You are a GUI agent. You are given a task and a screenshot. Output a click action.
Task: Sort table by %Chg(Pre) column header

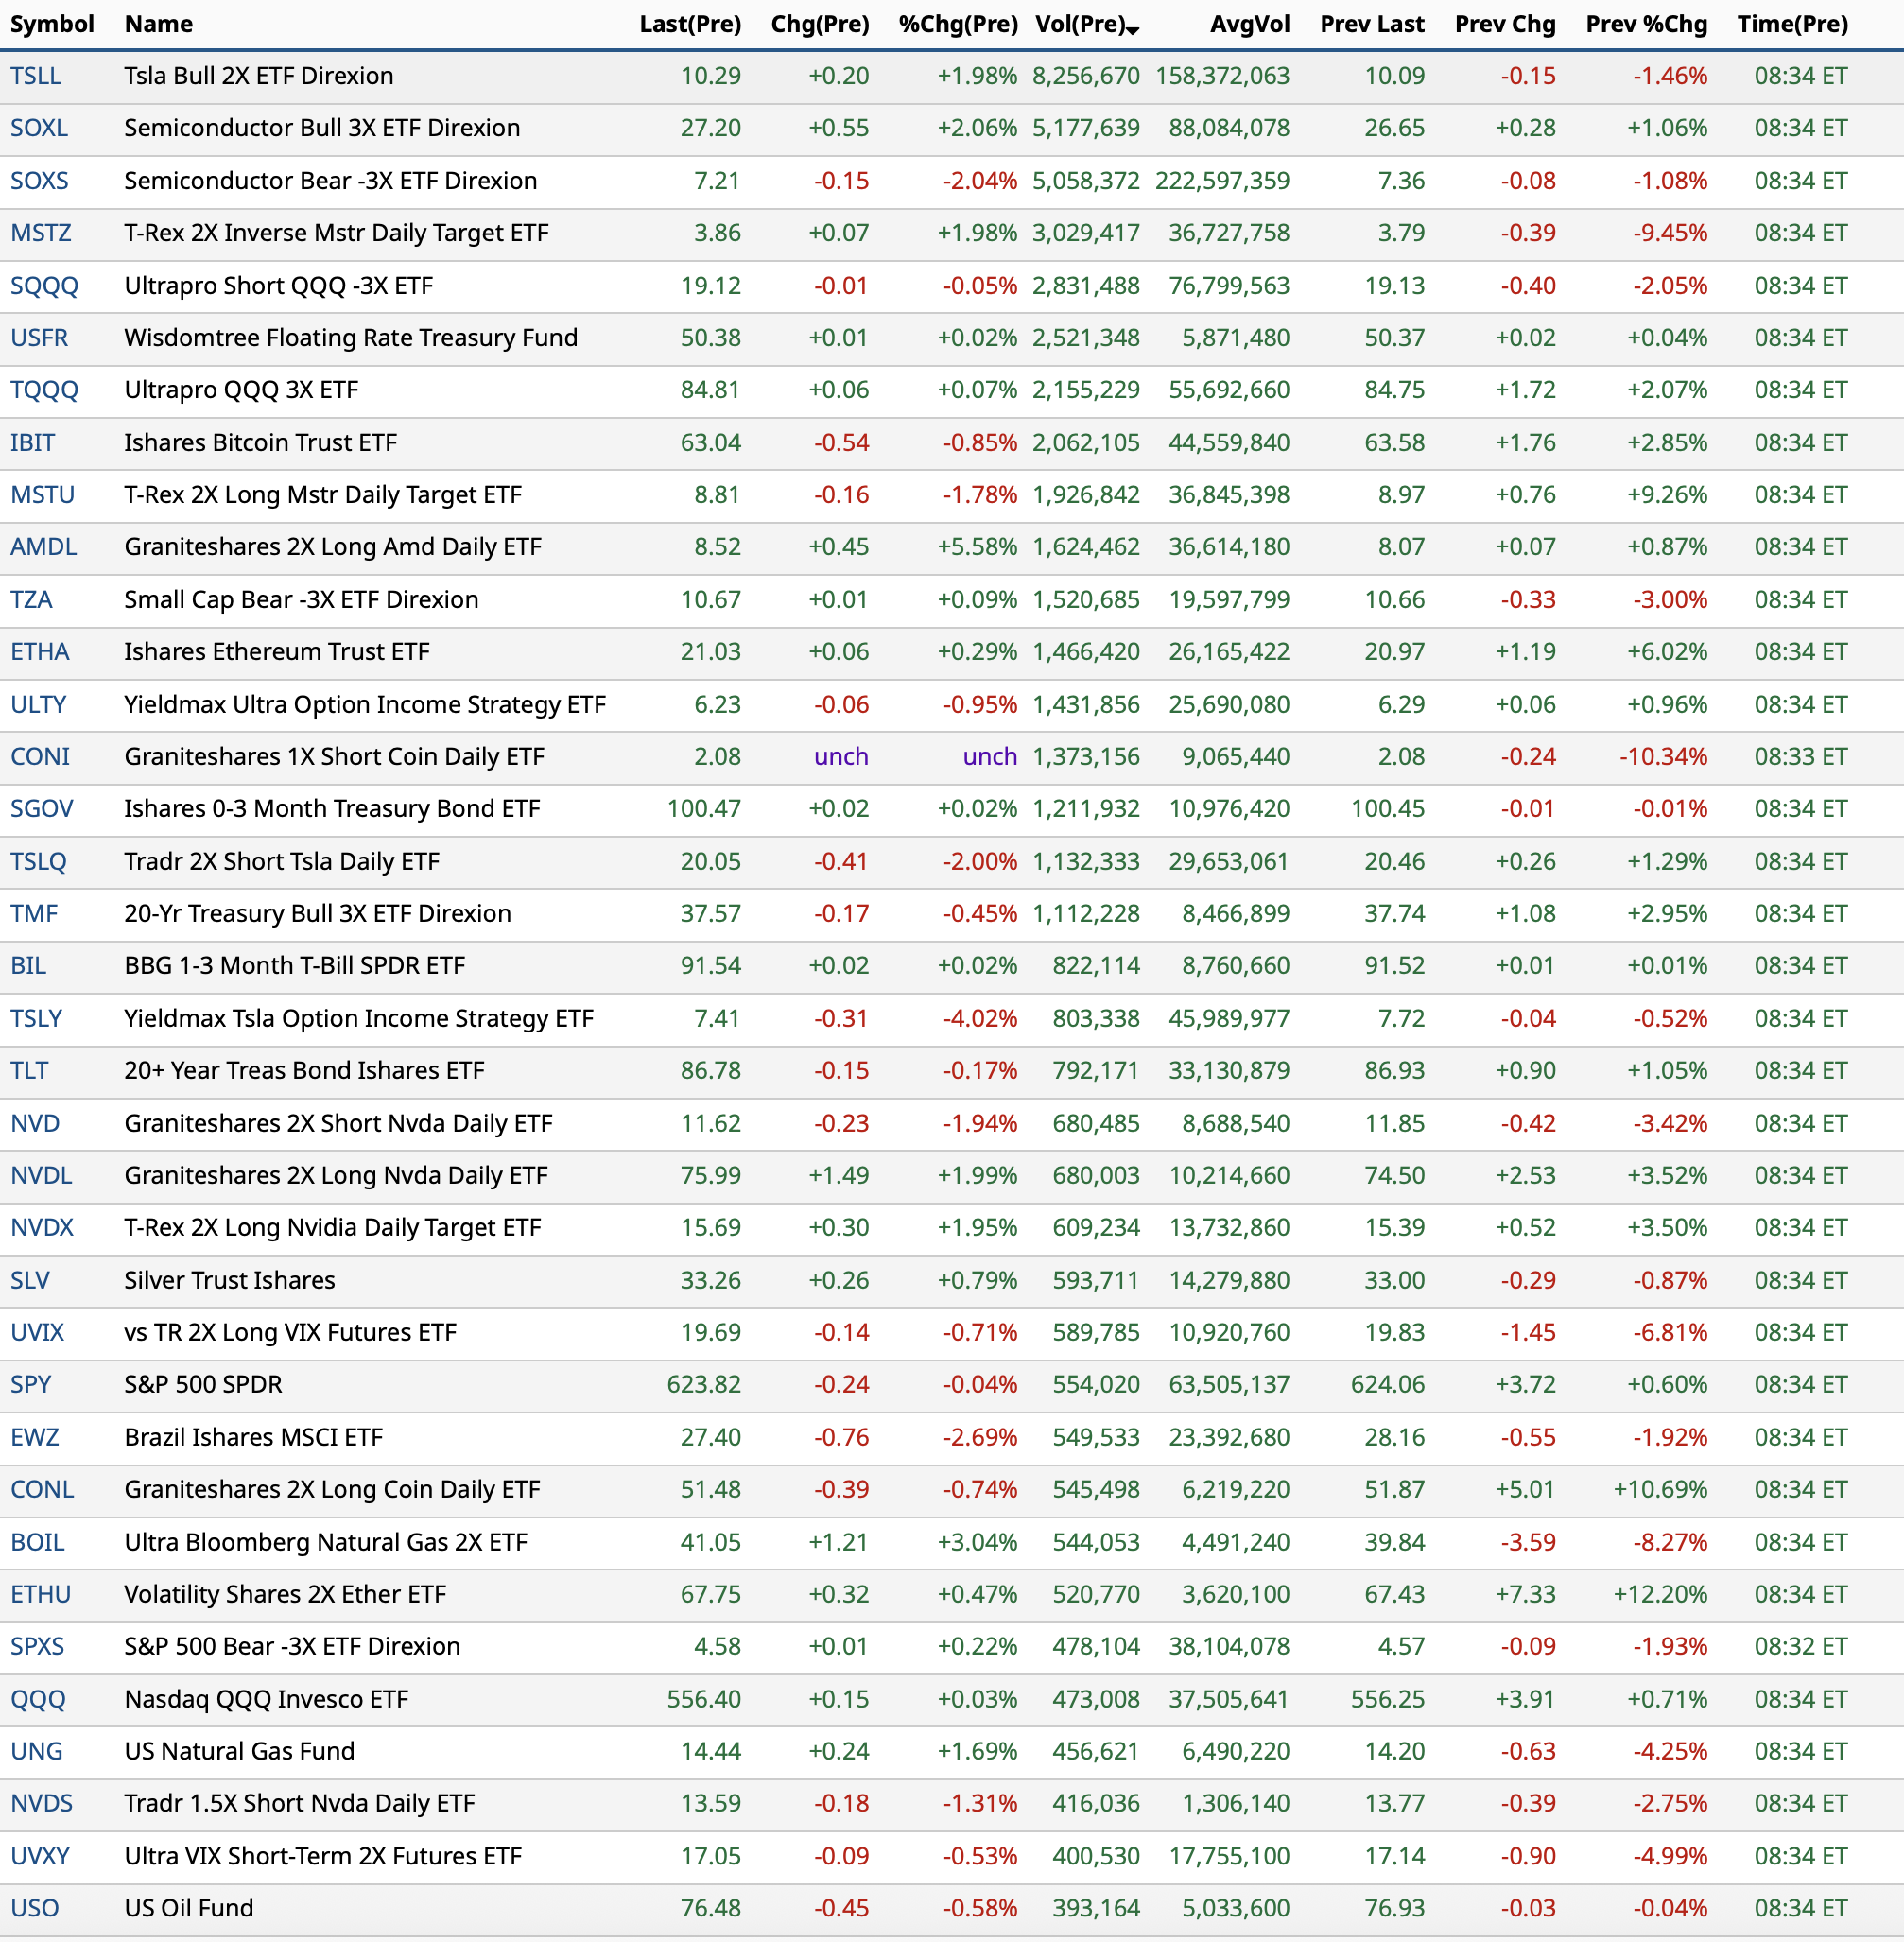[x=957, y=24]
